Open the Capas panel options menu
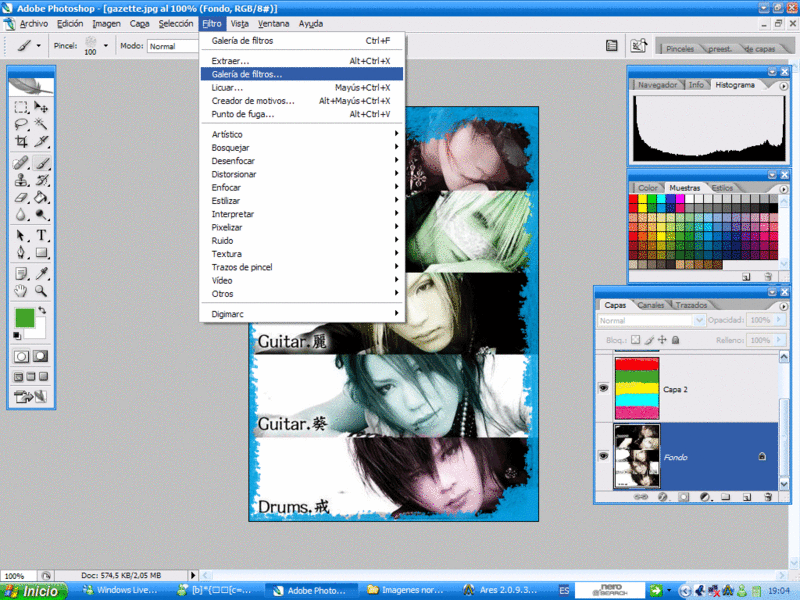The width and height of the screenshot is (800, 600). (783, 306)
